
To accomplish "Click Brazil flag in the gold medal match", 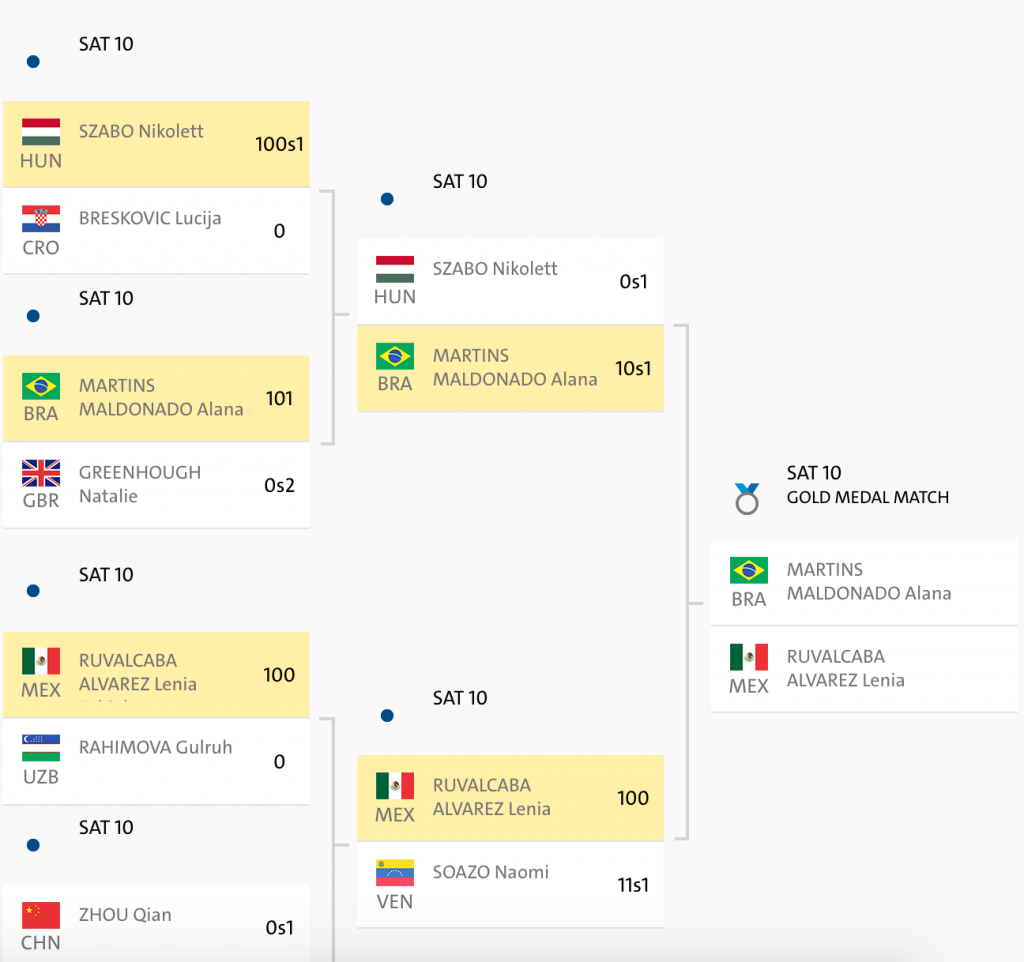I will point(749,570).
